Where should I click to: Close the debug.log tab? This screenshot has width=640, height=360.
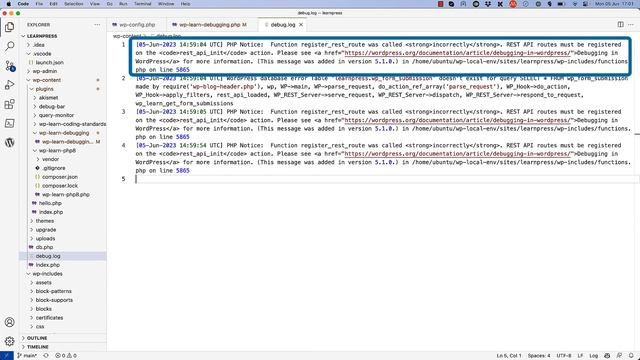(x=301, y=25)
